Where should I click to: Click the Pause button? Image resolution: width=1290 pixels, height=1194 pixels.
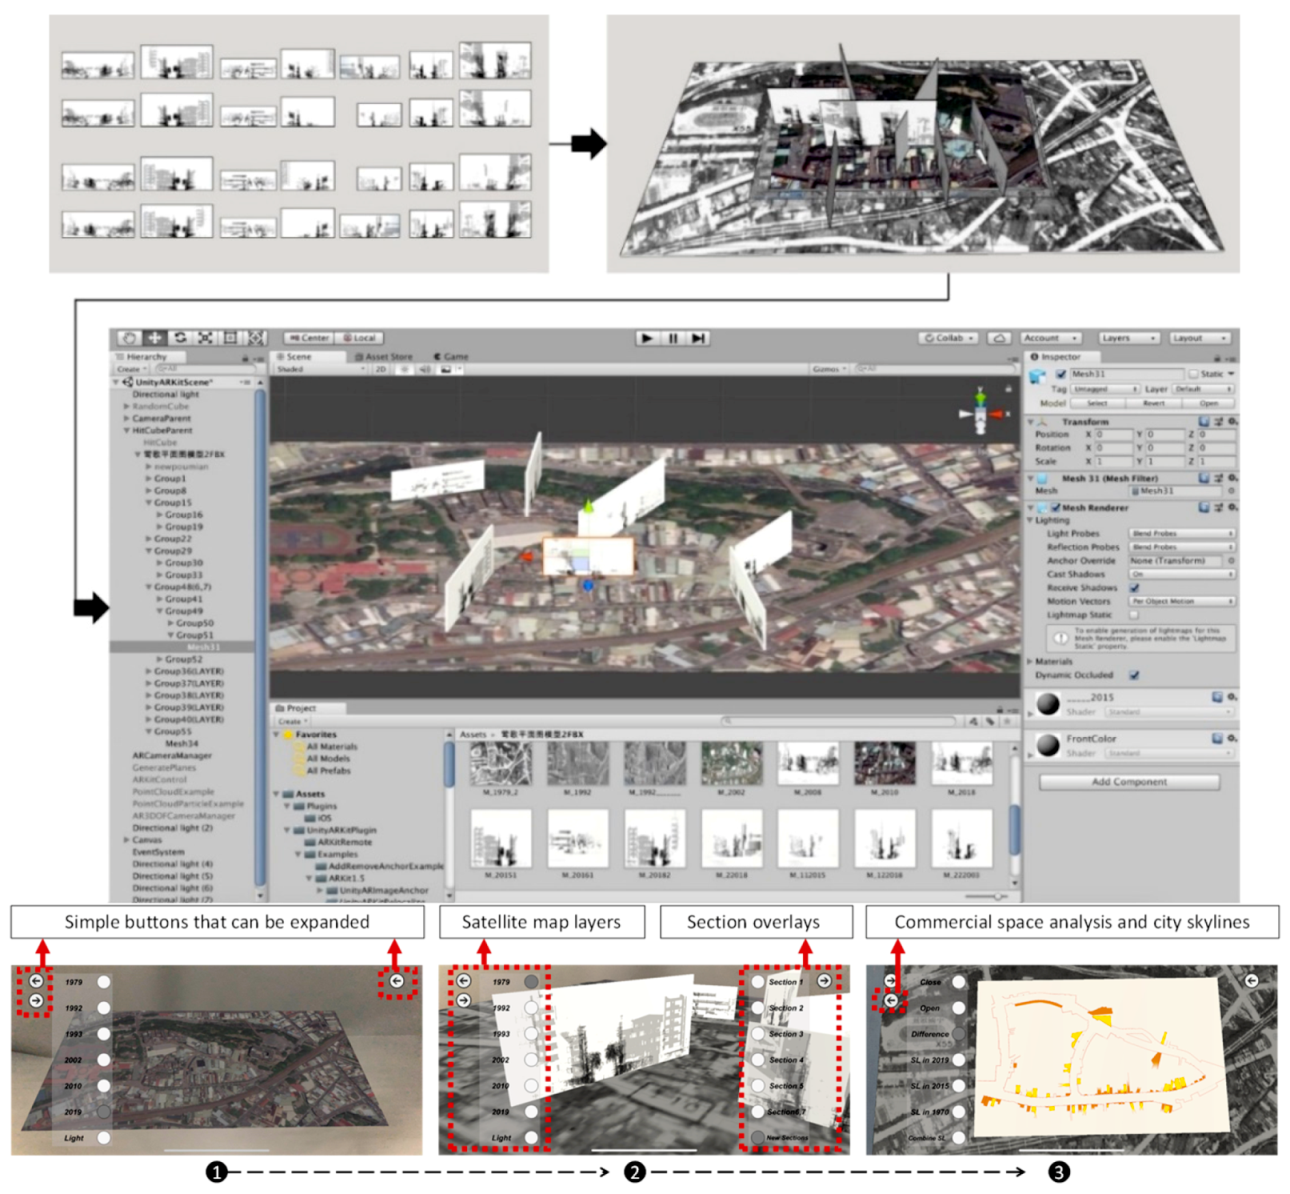(x=673, y=338)
